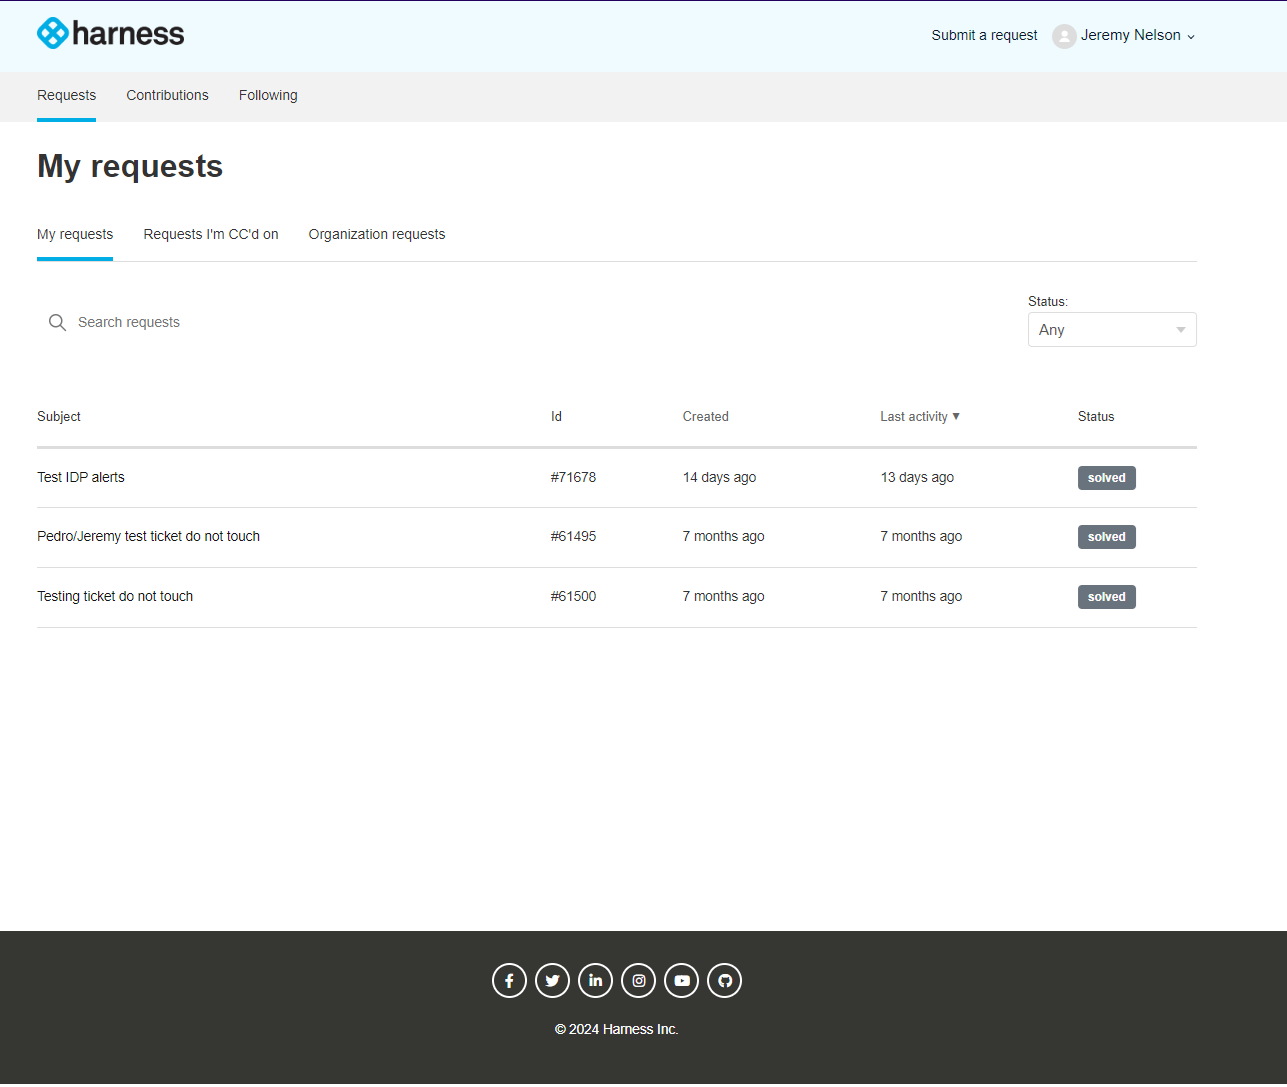This screenshot has width=1287, height=1087.
Task: Open the LinkedIn social icon
Action: 595,980
